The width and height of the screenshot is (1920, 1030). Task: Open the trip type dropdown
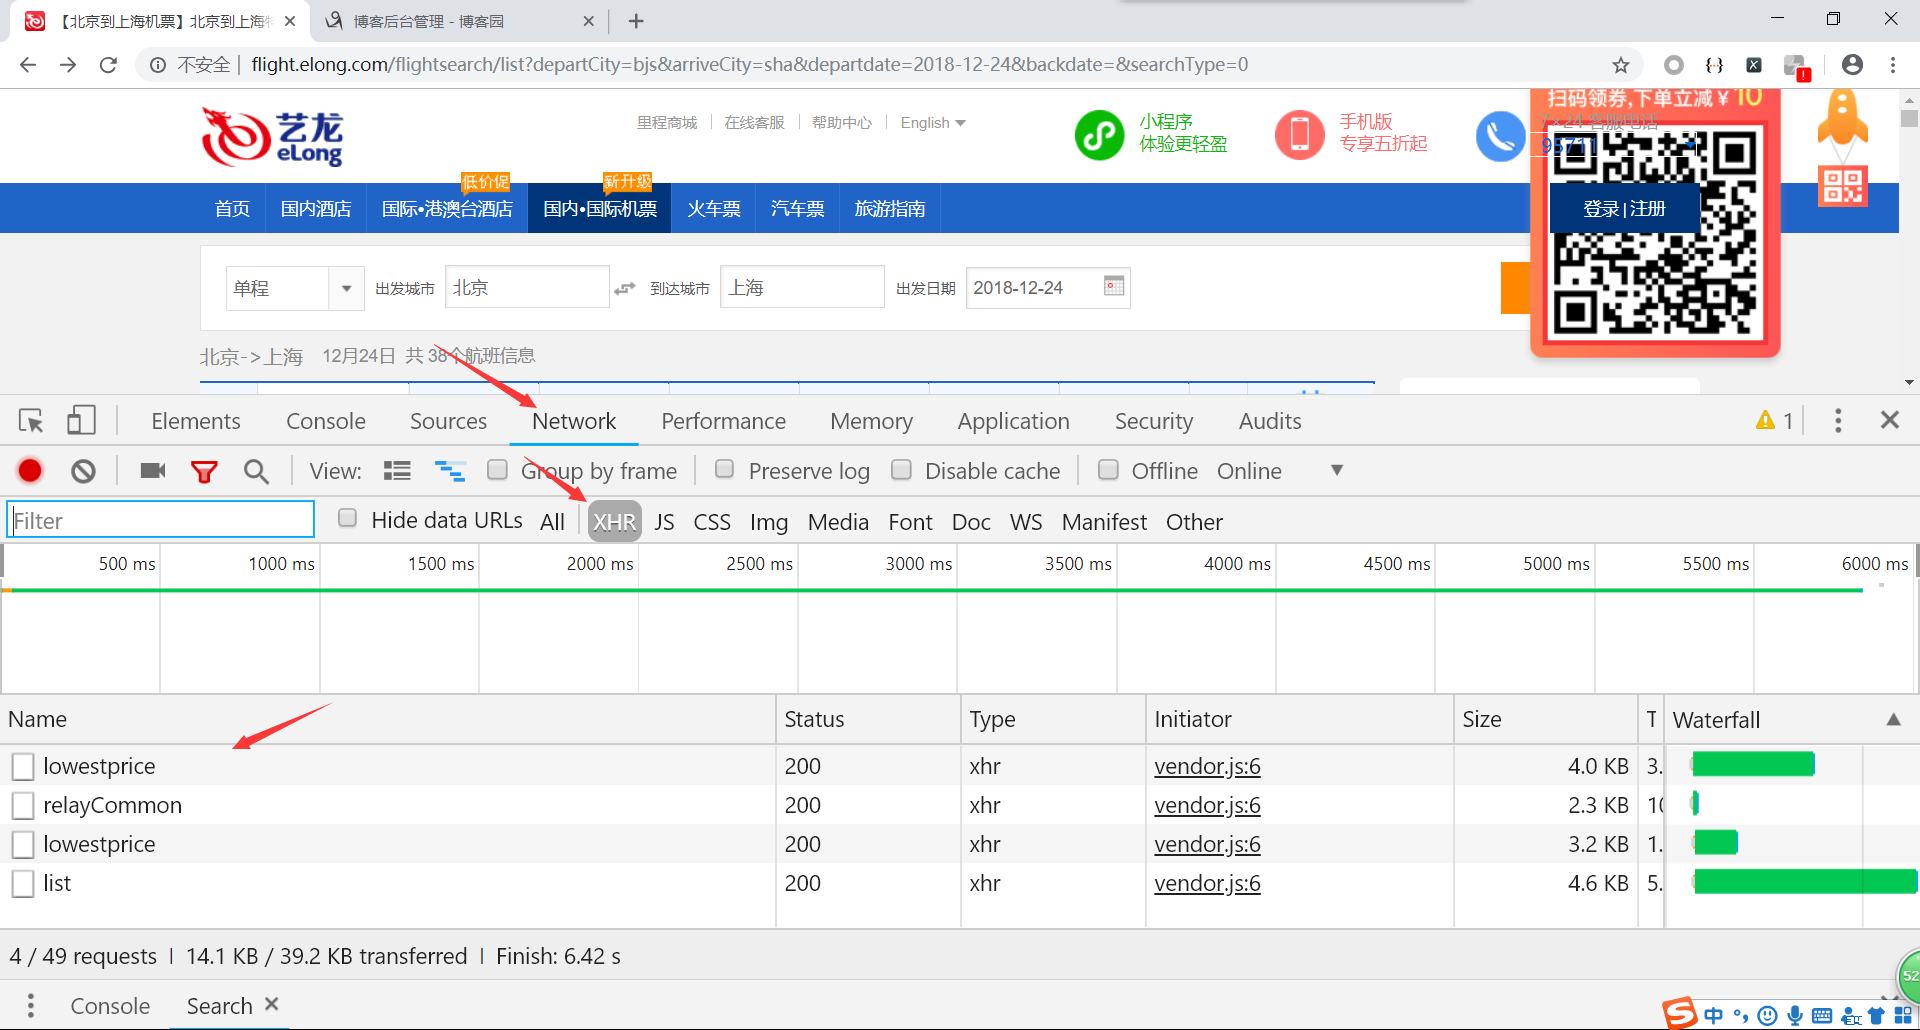pyautogui.click(x=294, y=288)
